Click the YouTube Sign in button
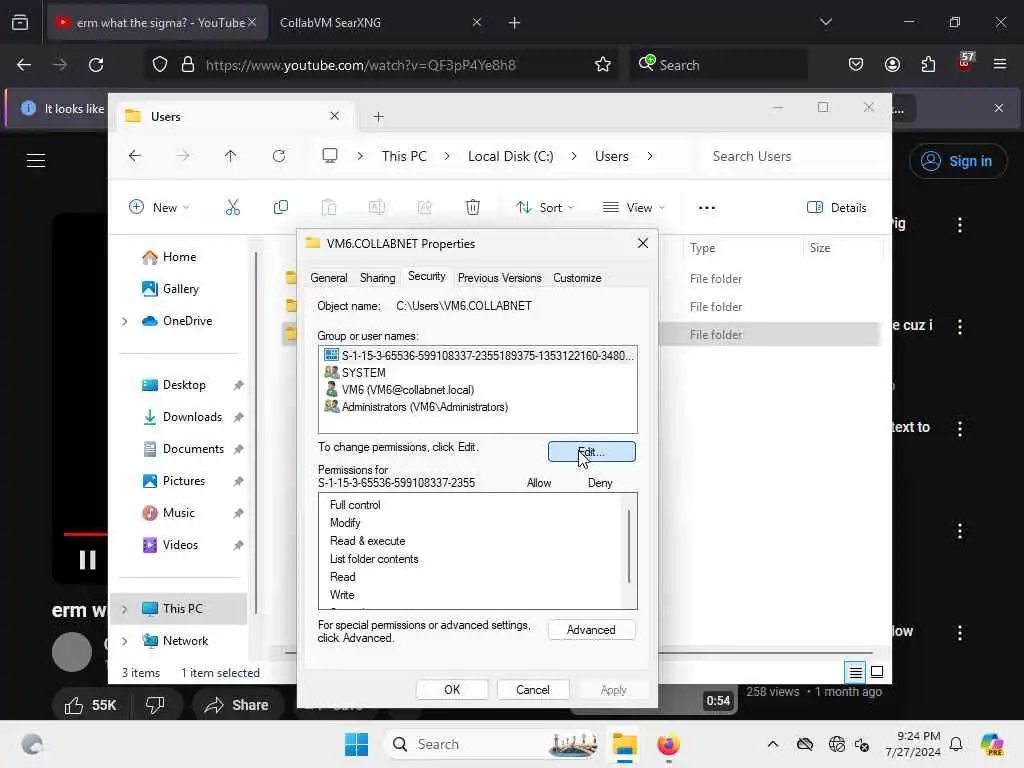 (x=957, y=161)
